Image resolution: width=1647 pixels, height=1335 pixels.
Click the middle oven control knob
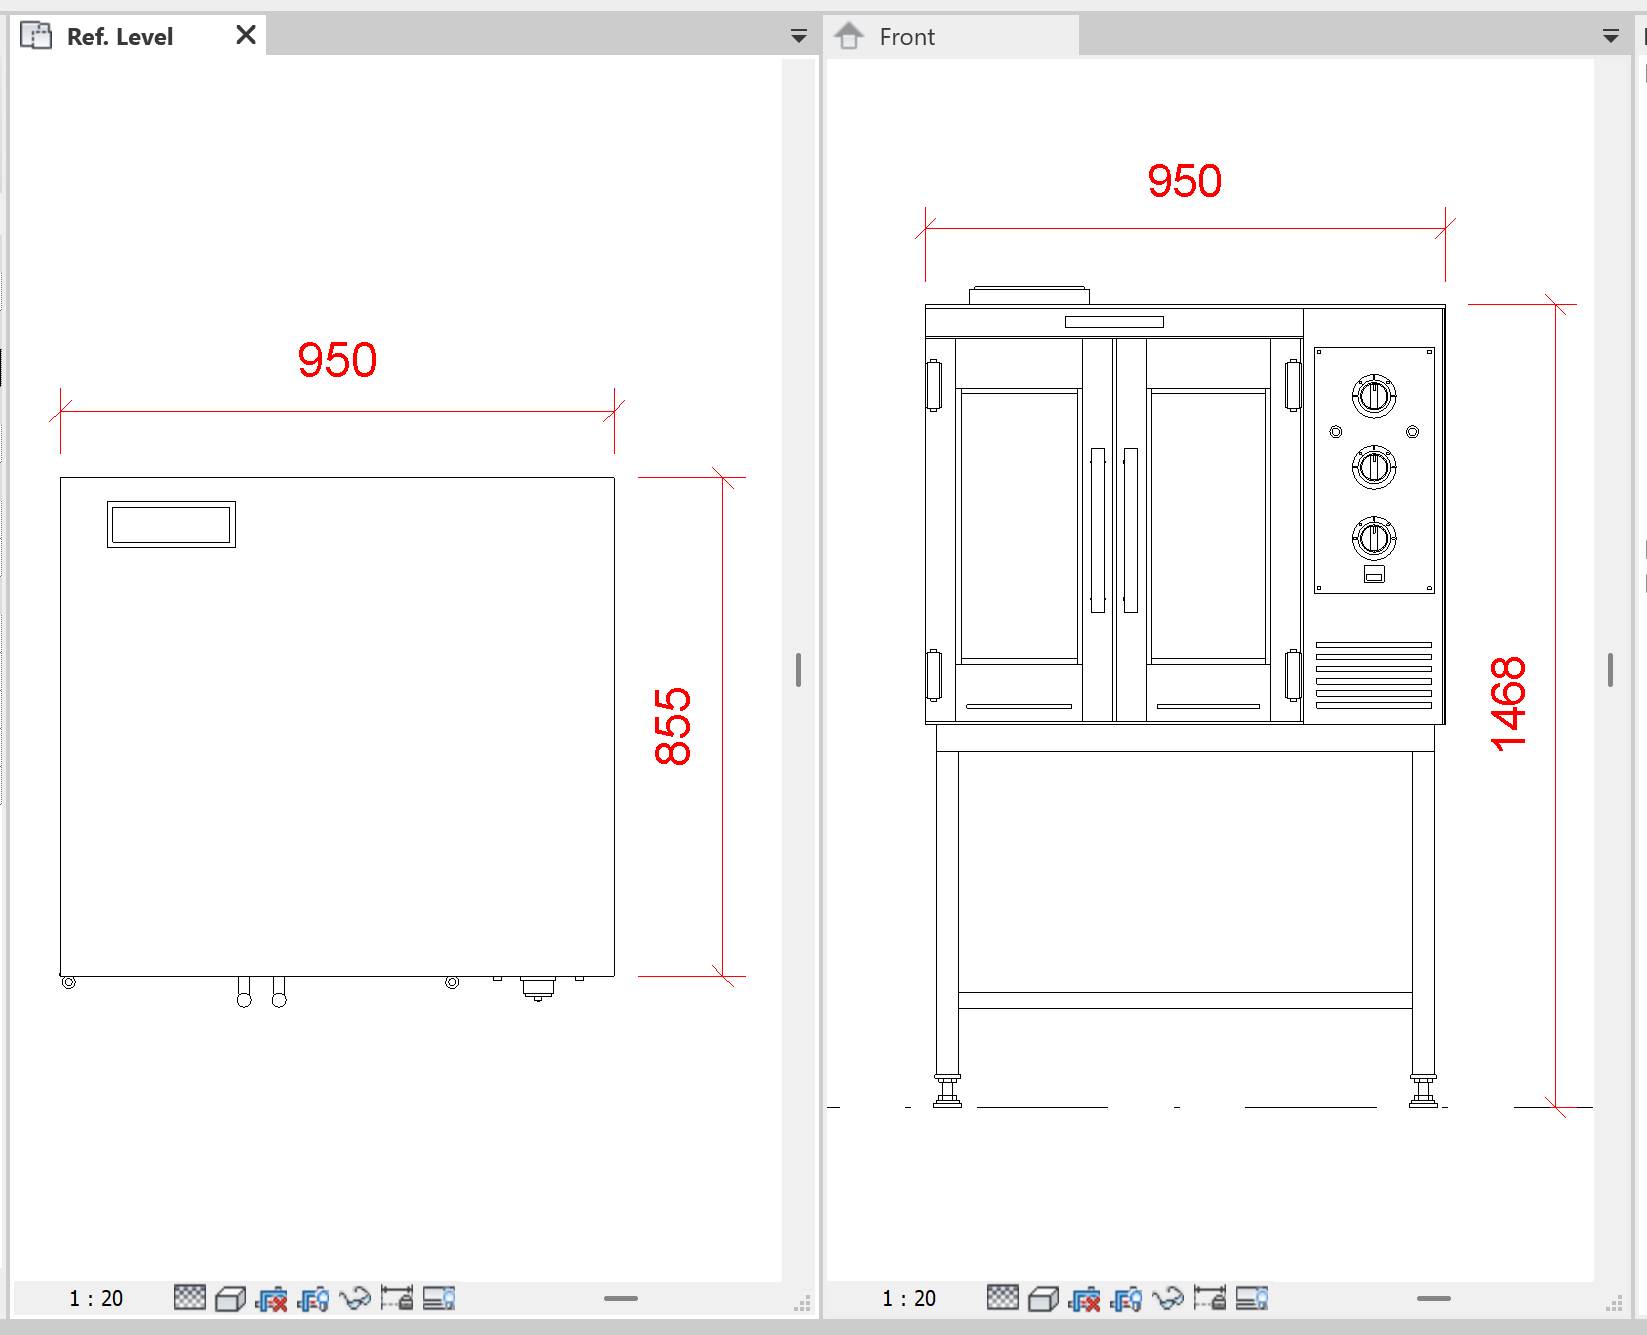[x=1374, y=467]
